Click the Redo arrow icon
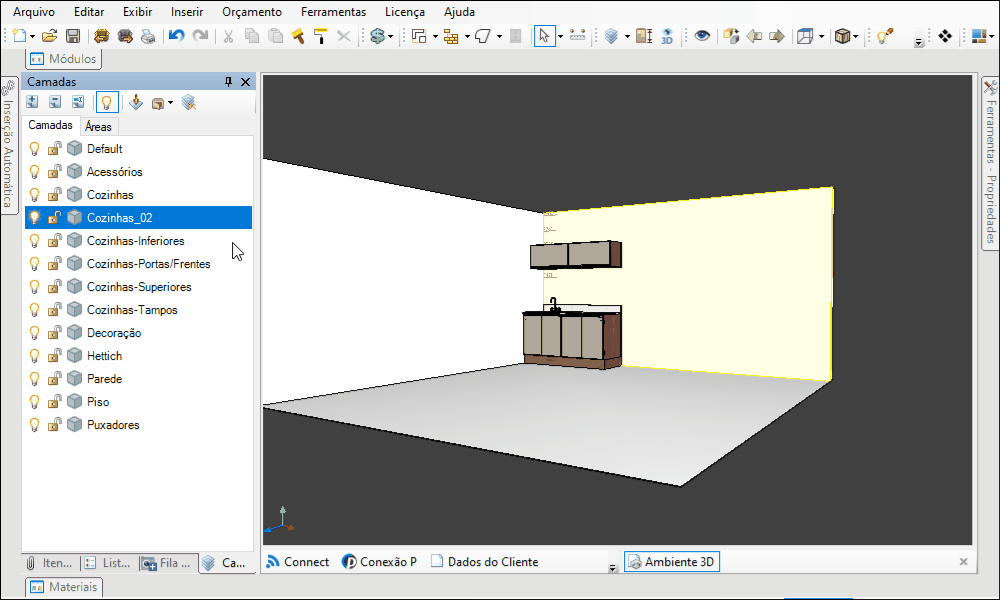 tap(200, 36)
